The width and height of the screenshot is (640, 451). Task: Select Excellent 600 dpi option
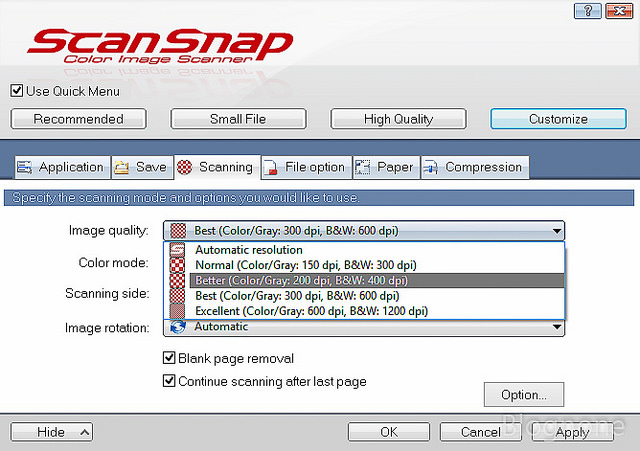364,311
